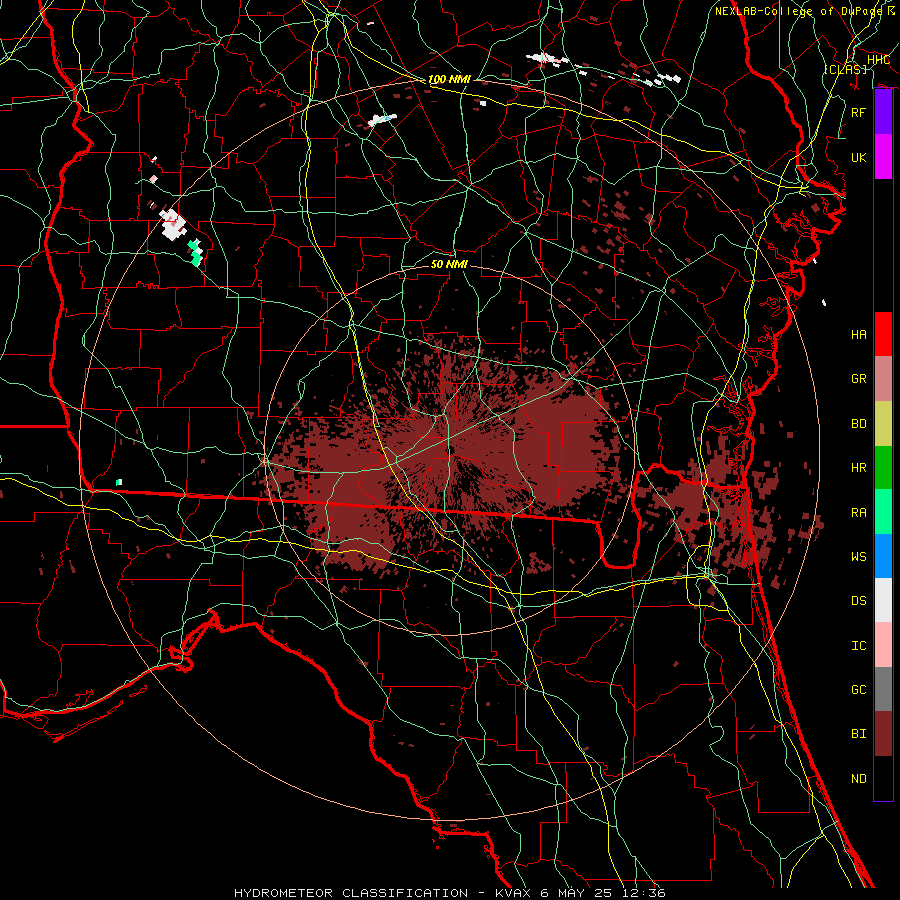The image size is (900, 900).
Task: Click the RF legend label
Action: click(x=858, y=112)
